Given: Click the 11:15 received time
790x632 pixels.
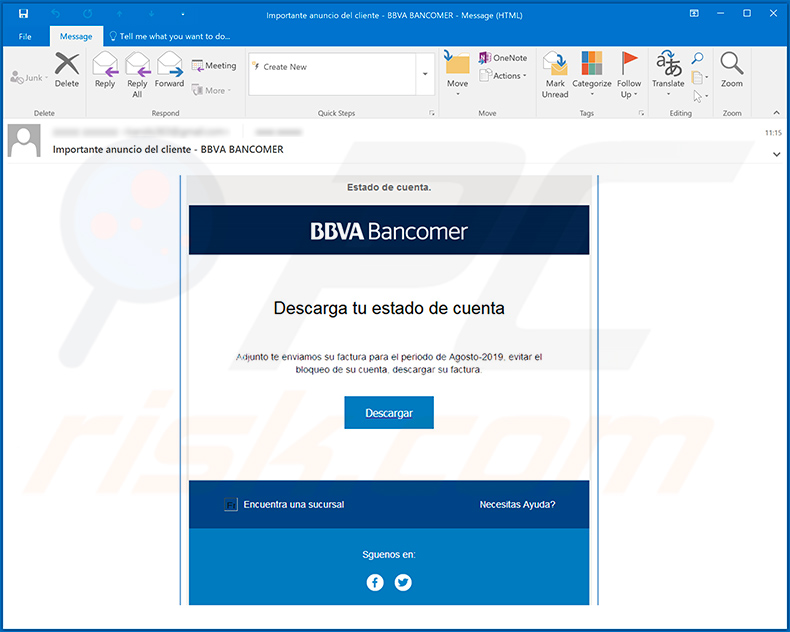Looking at the screenshot, I should tap(773, 133).
